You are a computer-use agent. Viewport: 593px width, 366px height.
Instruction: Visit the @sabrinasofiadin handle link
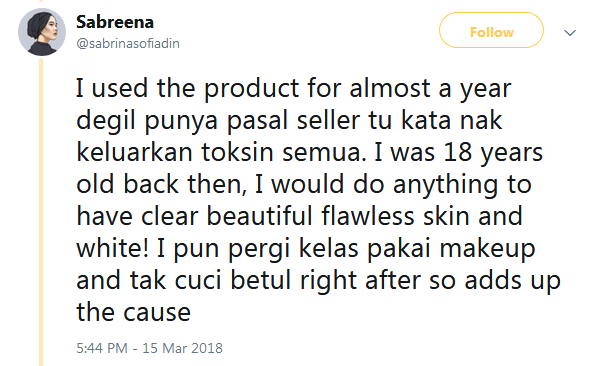[x=128, y=43]
